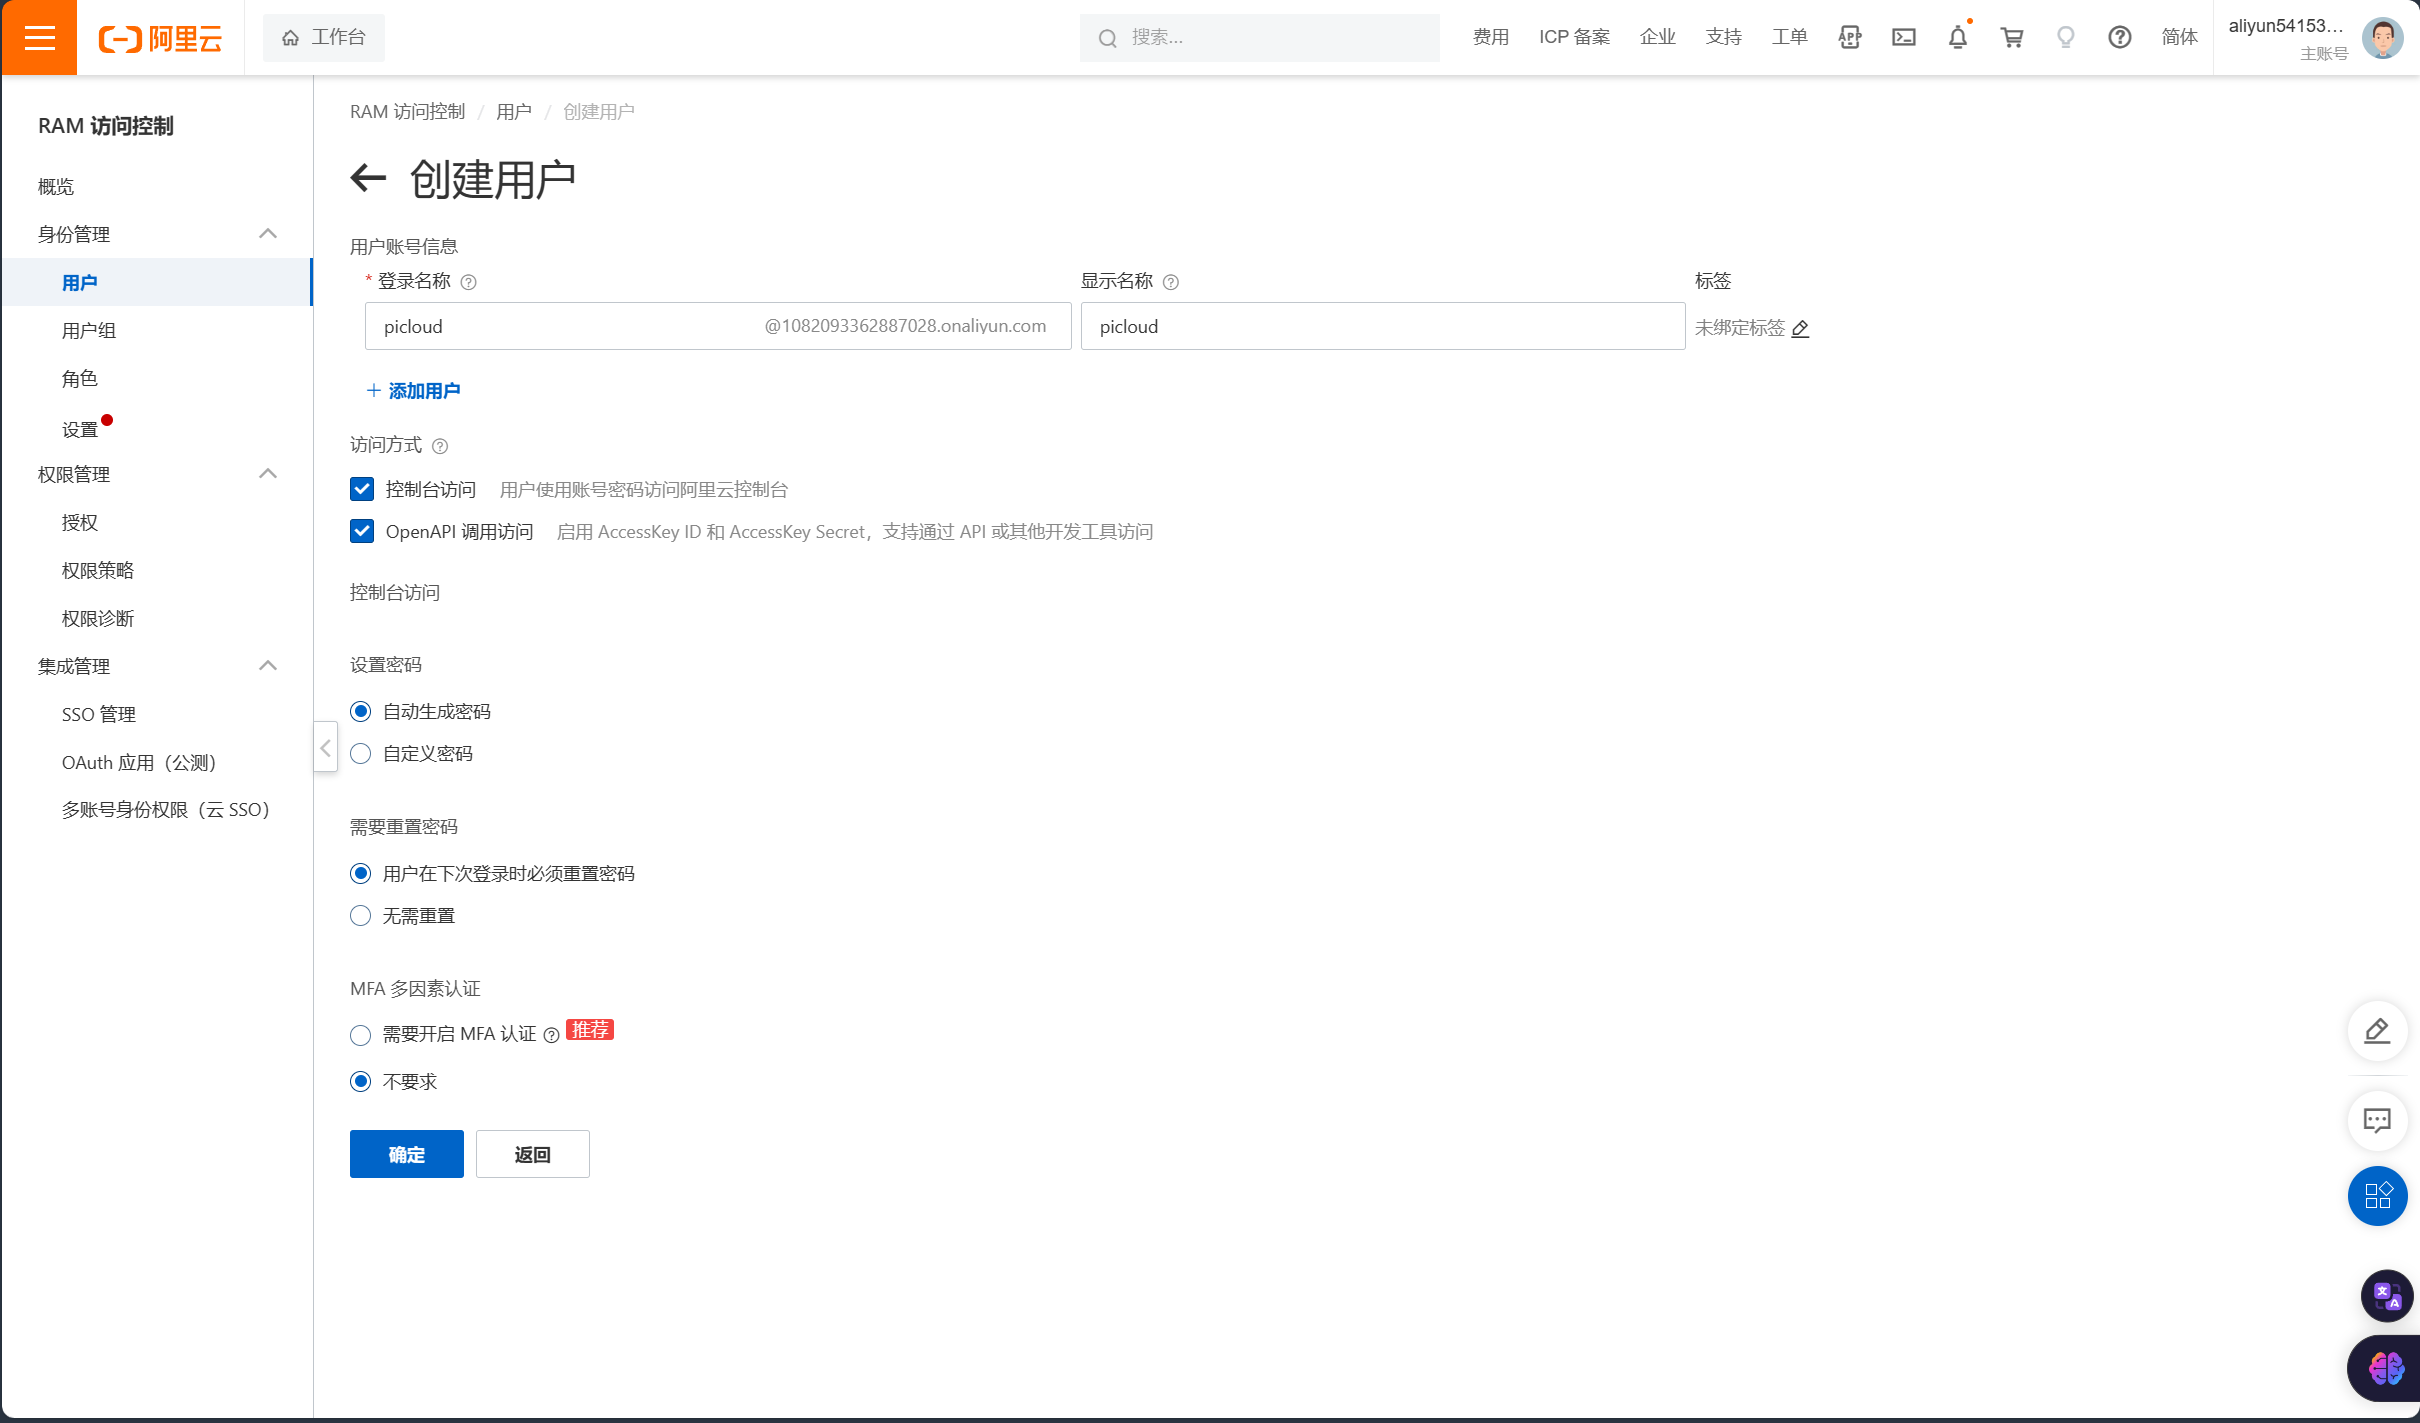Open the feedback chat bubble floating button
The width and height of the screenshot is (2420, 1423).
click(x=2376, y=1120)
